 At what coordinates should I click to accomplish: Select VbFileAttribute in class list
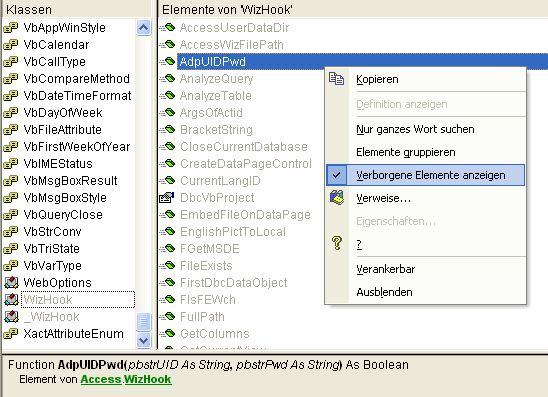pyautogui.click(x=63, y=130)
